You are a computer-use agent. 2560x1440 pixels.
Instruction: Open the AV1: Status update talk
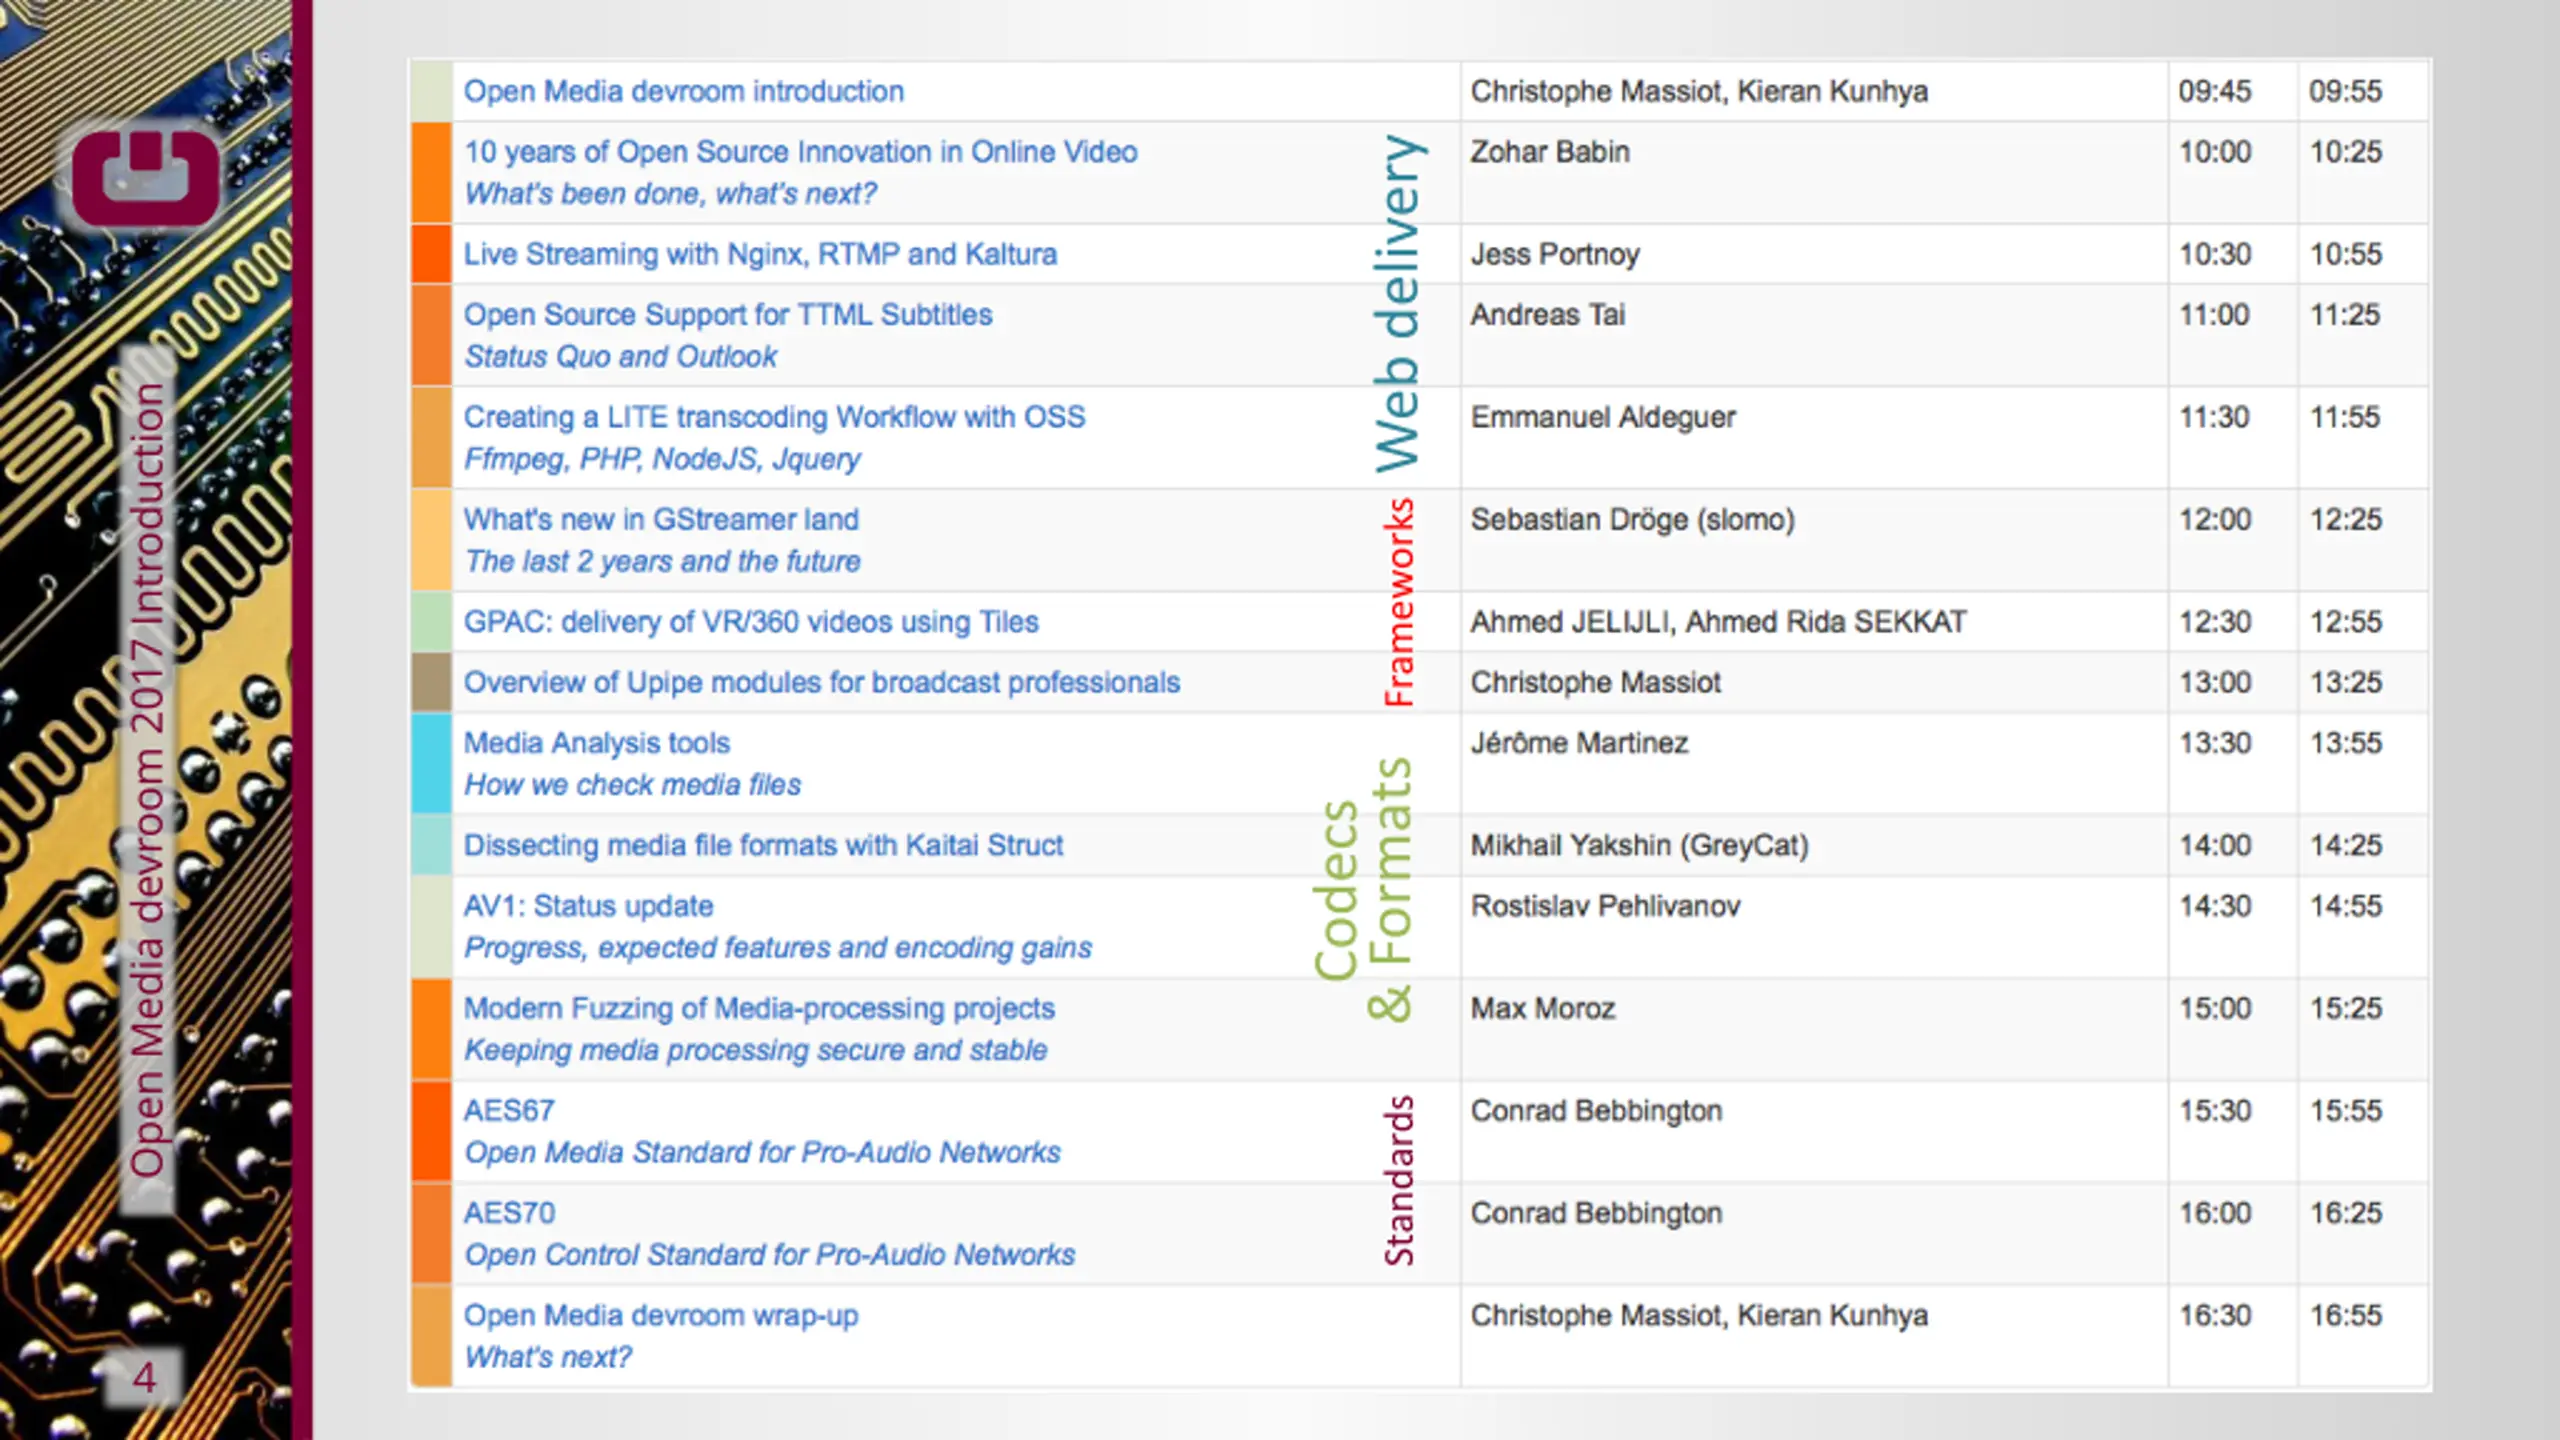[588, 906]
